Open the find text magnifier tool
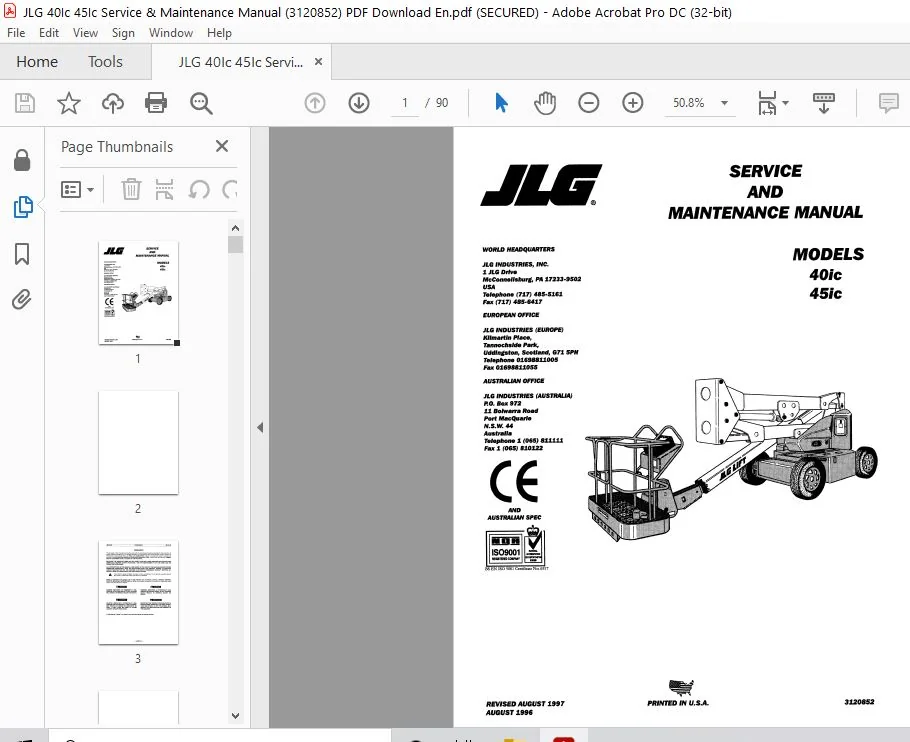Screen dimensions: 910x742 tap(201, 103)
